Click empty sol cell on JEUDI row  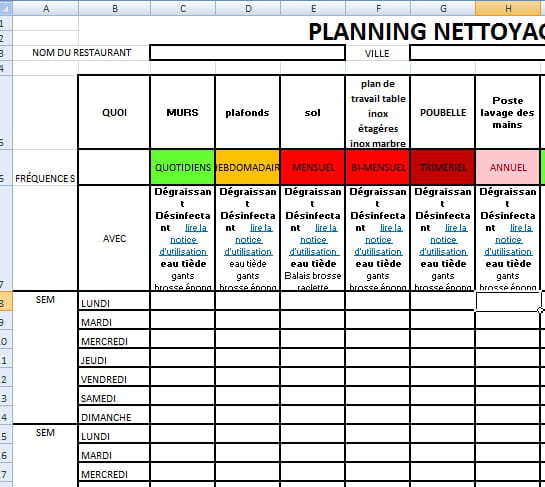point(312,358)
